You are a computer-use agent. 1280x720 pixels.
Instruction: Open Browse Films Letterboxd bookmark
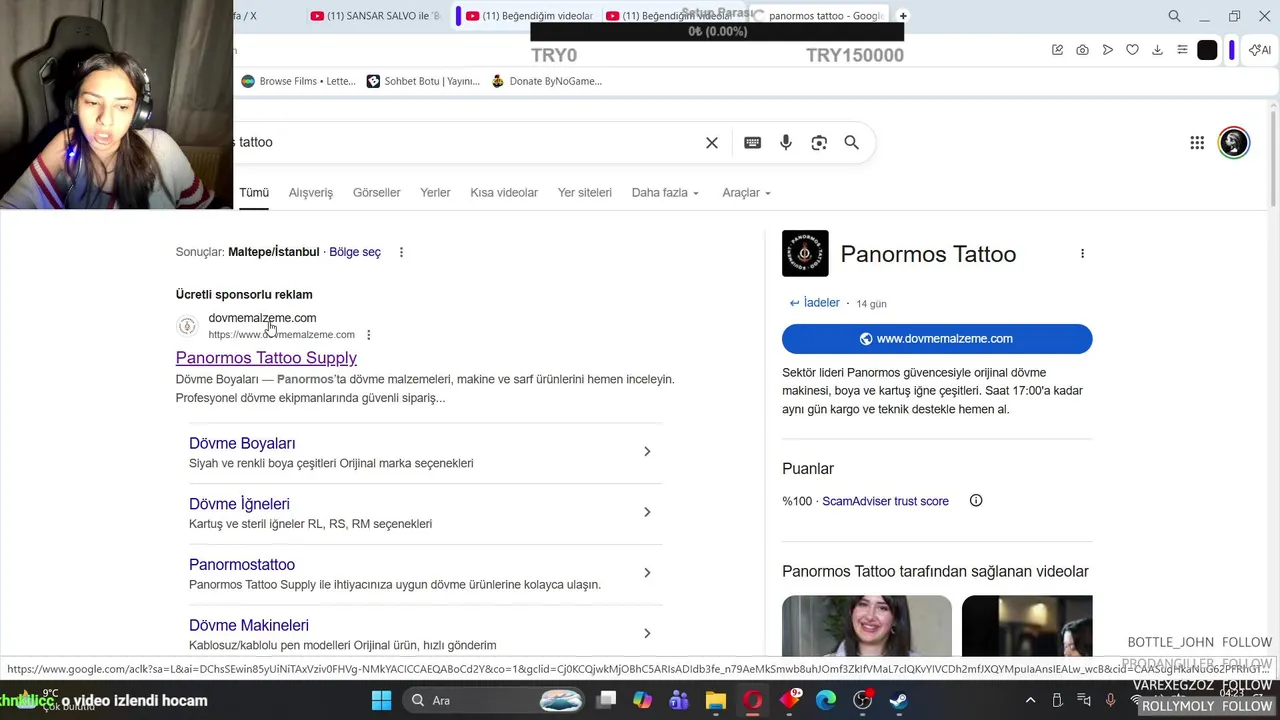[298, 81]
